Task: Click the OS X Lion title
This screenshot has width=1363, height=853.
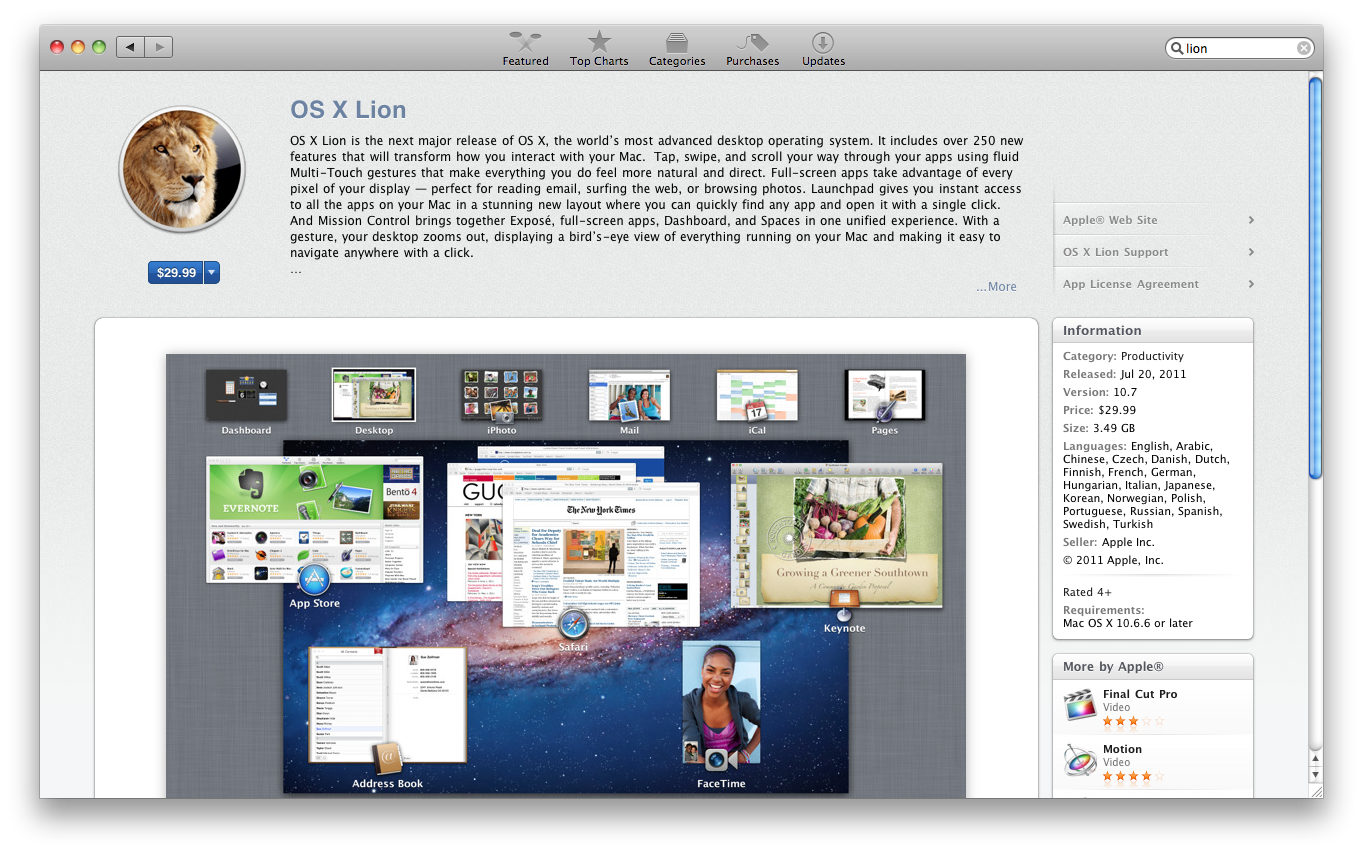Action: click(x=348, y=110)
